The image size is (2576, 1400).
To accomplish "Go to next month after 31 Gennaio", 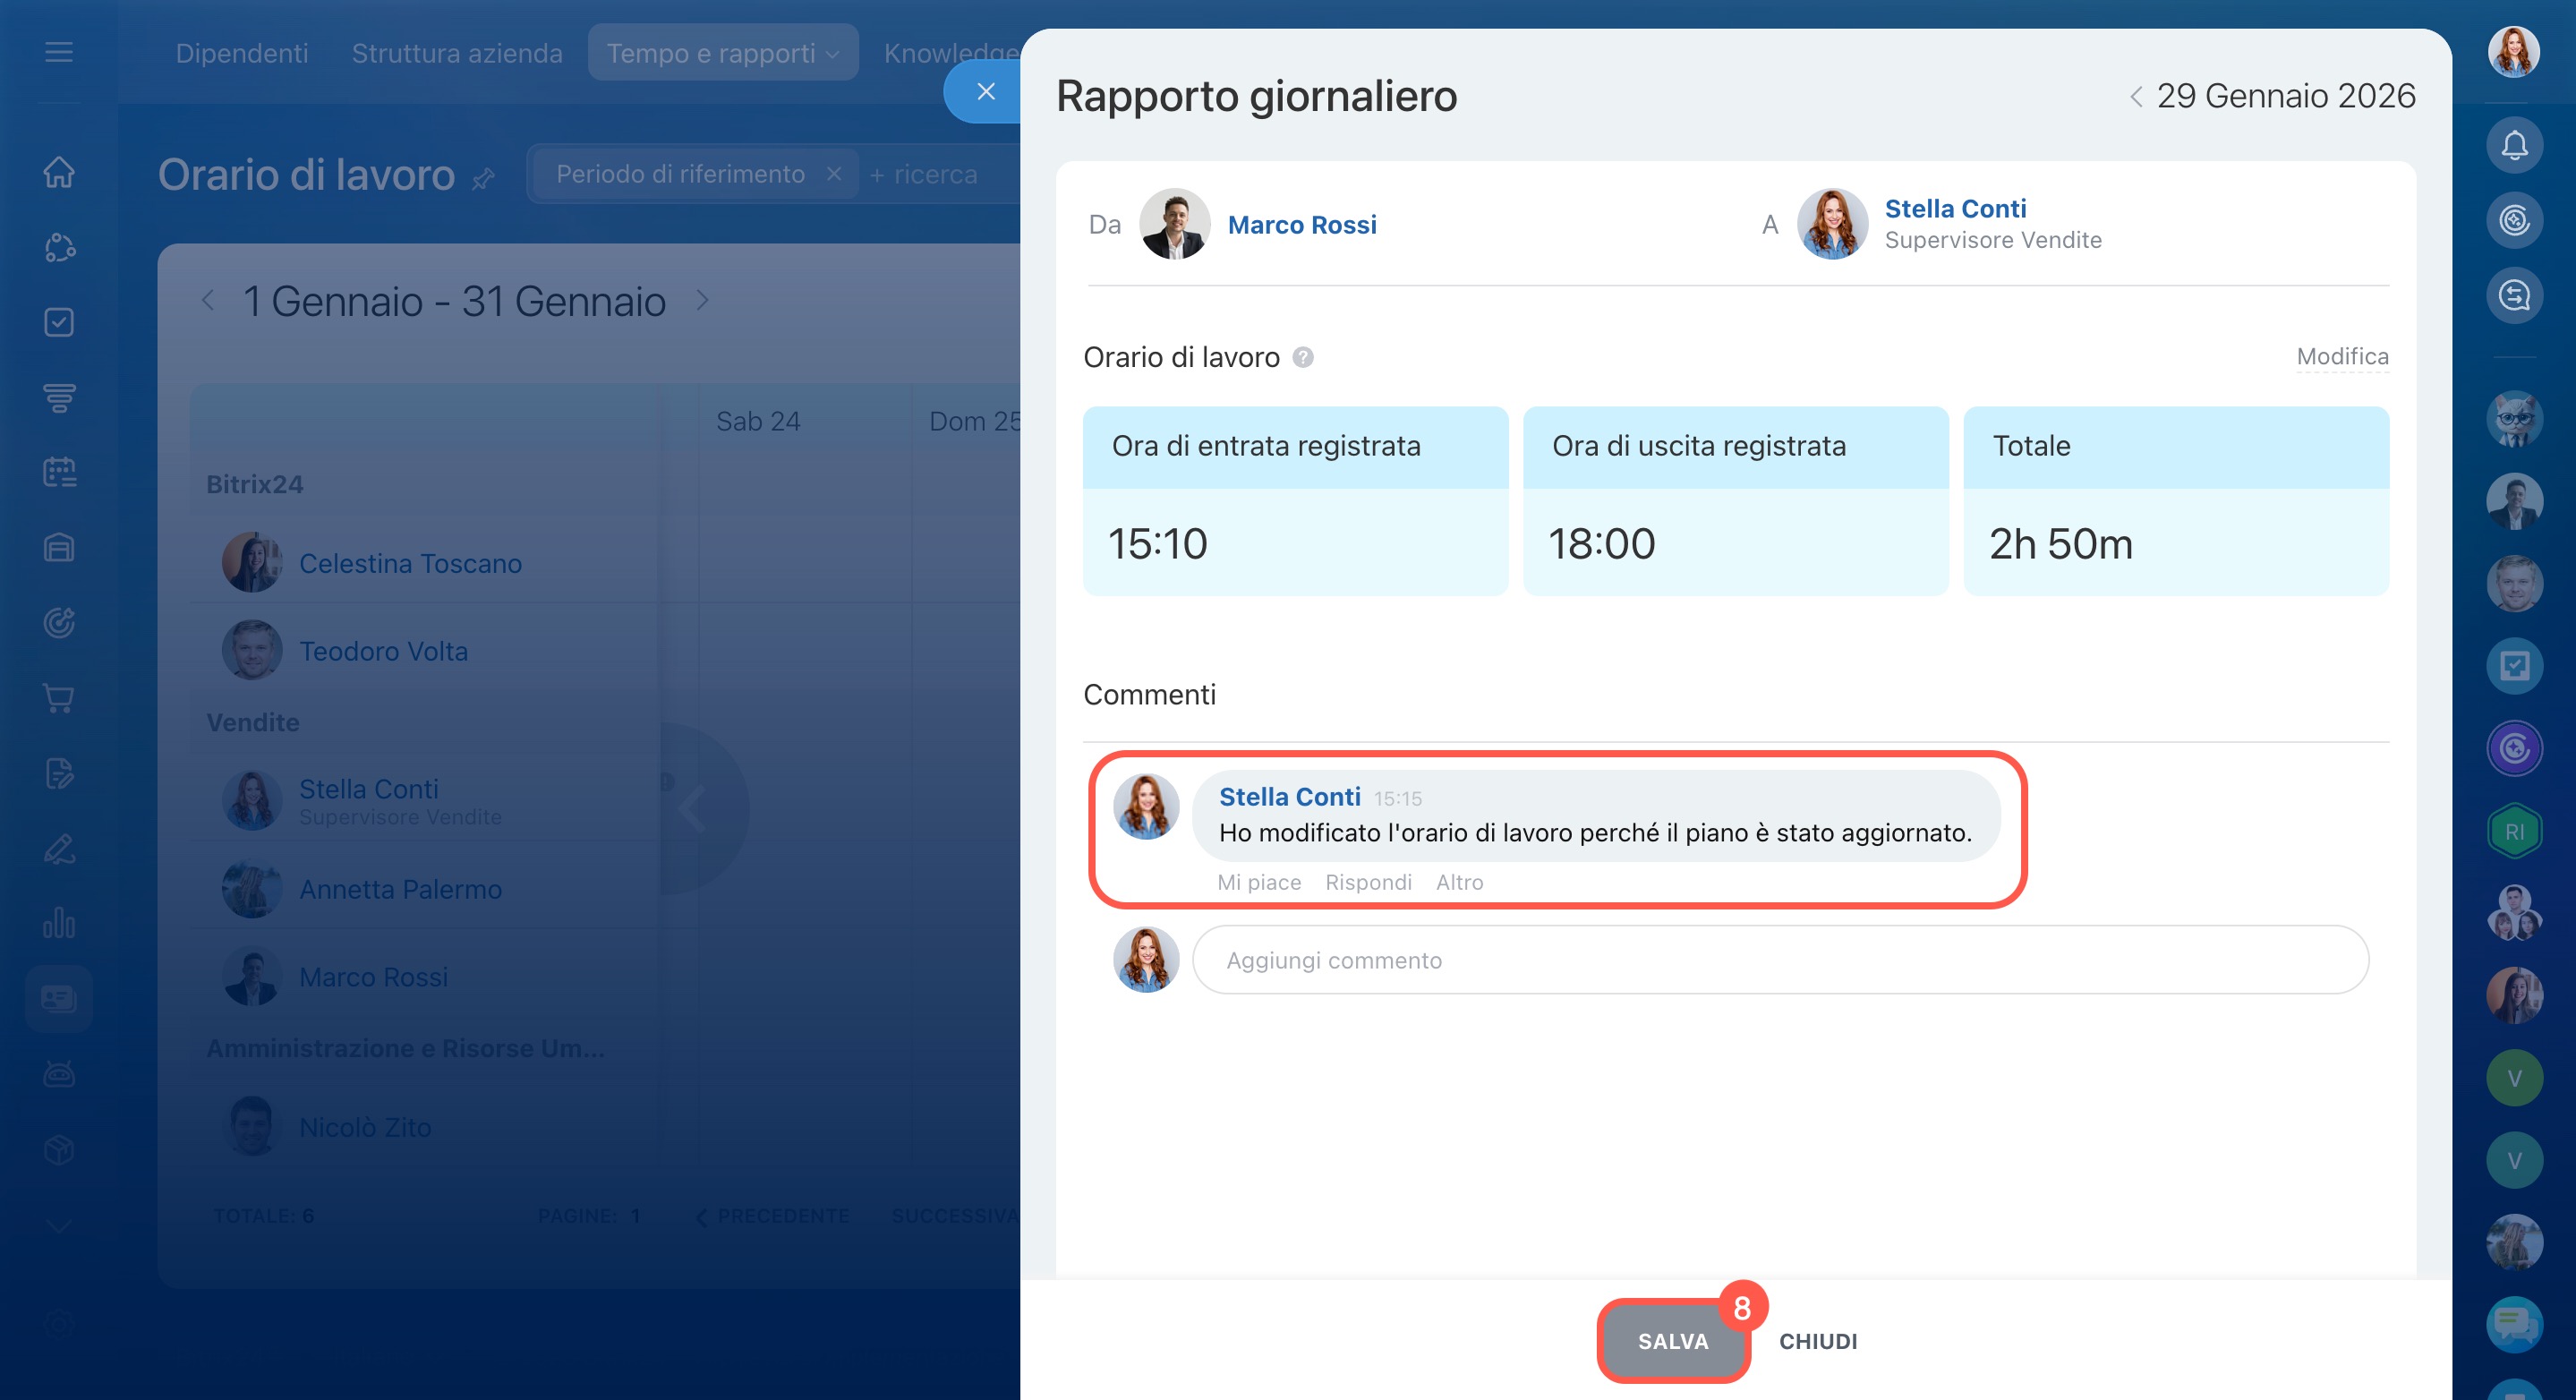I will click(x=702, y=300).
